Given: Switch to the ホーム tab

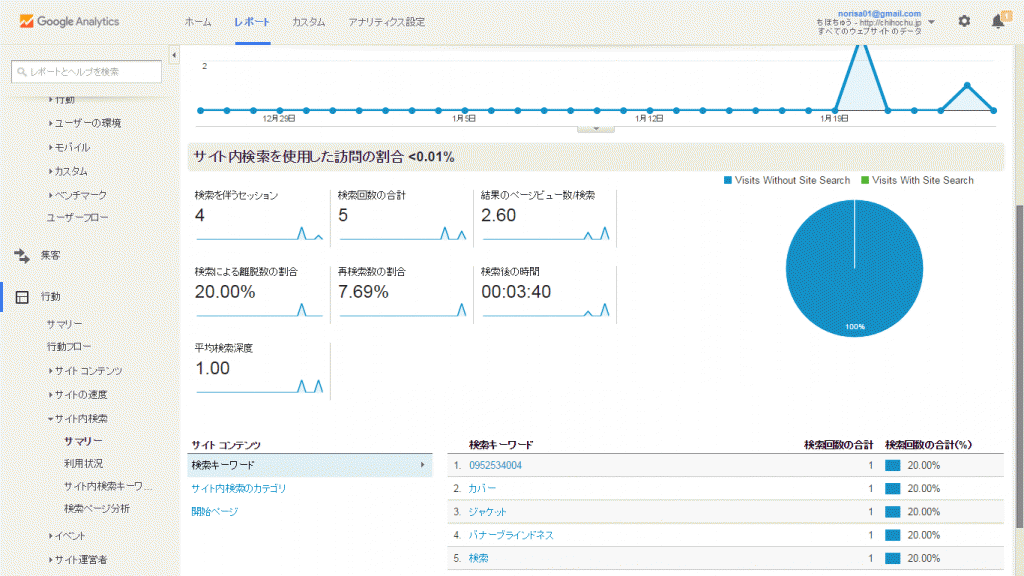Looking at the screenshot, I should point(200,21).
